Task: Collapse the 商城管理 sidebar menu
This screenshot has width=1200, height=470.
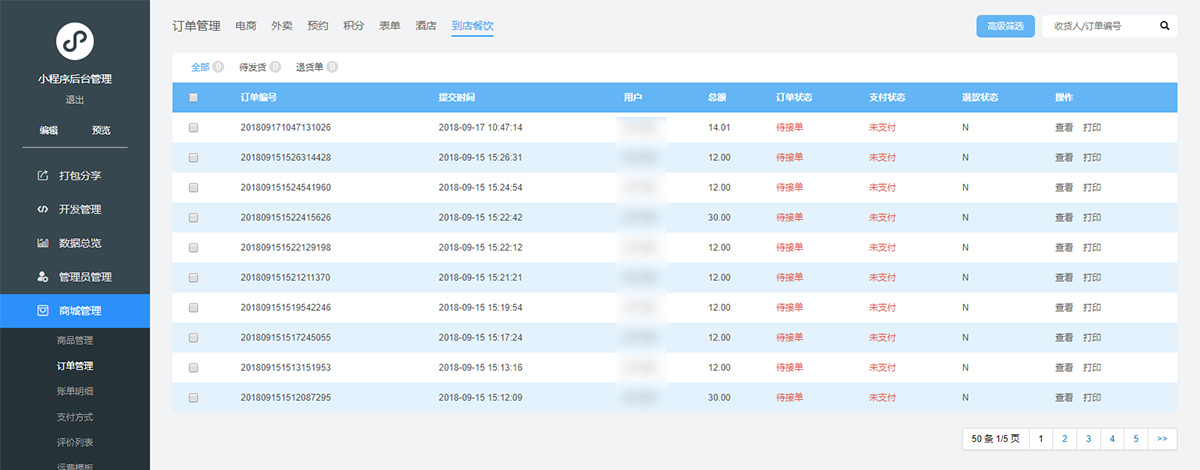Action: click(x=75, y=311)
